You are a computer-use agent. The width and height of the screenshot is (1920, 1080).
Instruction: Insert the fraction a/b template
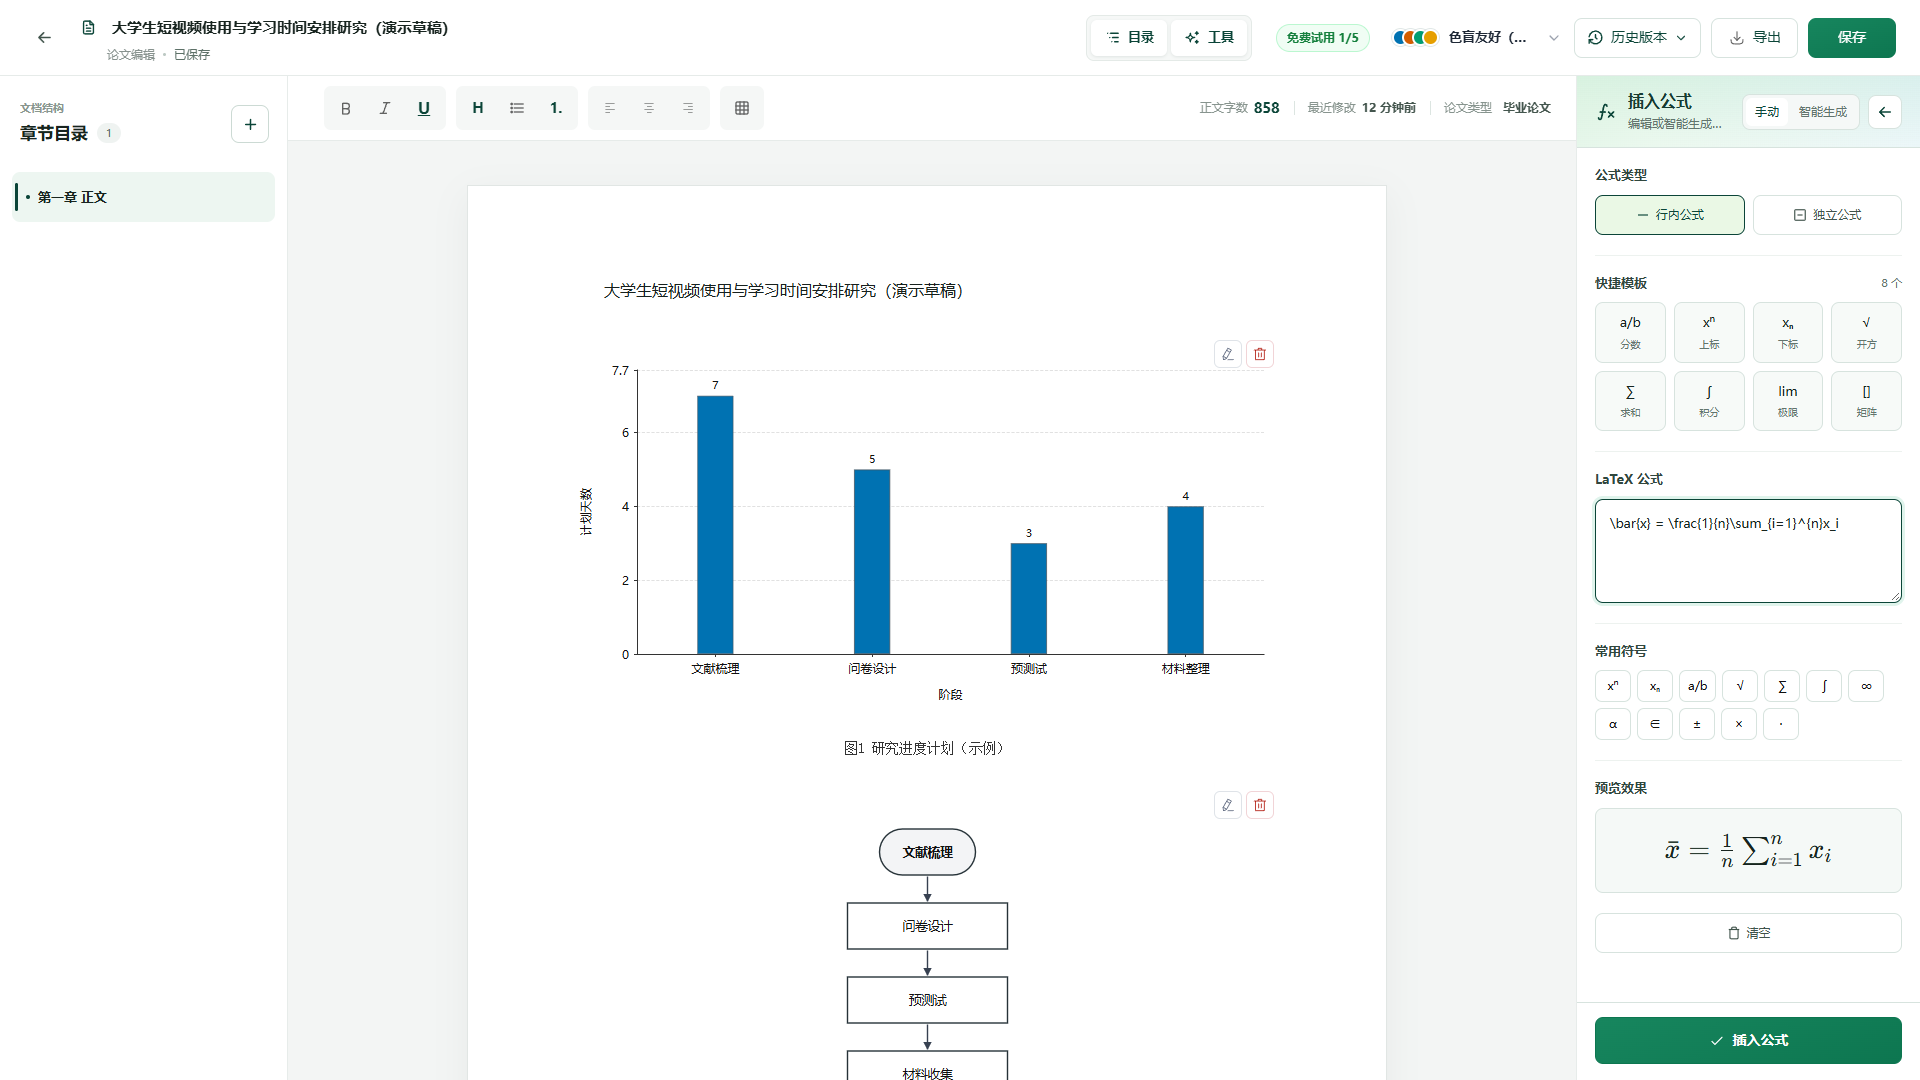click(x=1630, y=332)
